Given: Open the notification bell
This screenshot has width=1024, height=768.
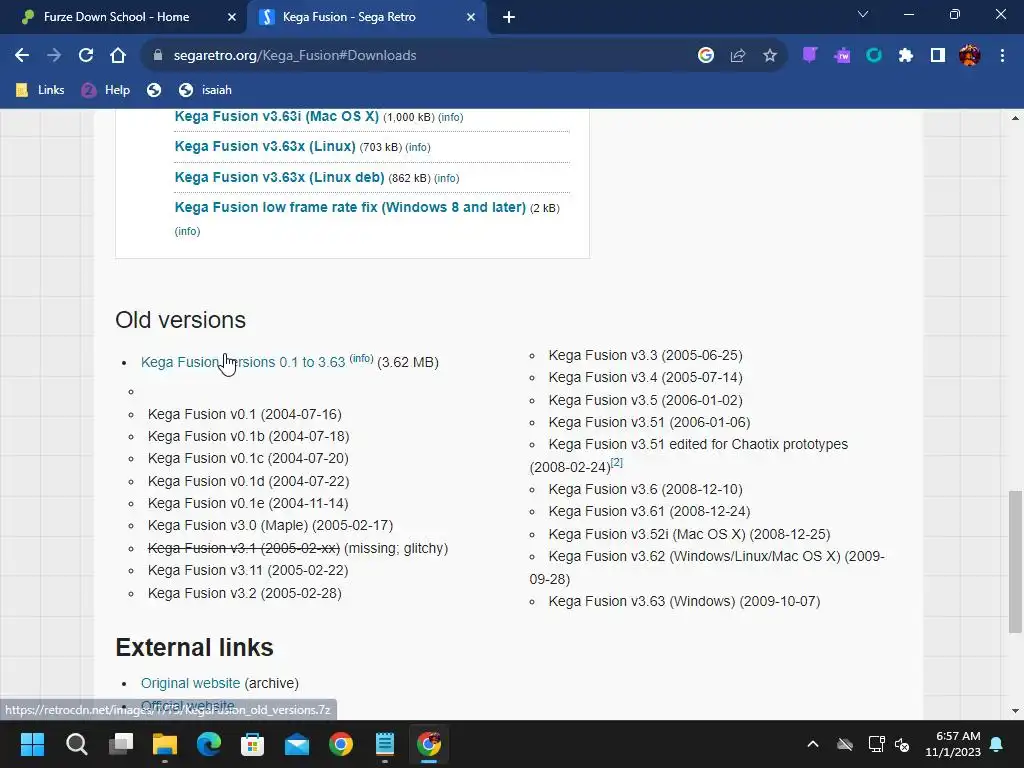Looking at the screenshot, I should [x=997, y=744].
